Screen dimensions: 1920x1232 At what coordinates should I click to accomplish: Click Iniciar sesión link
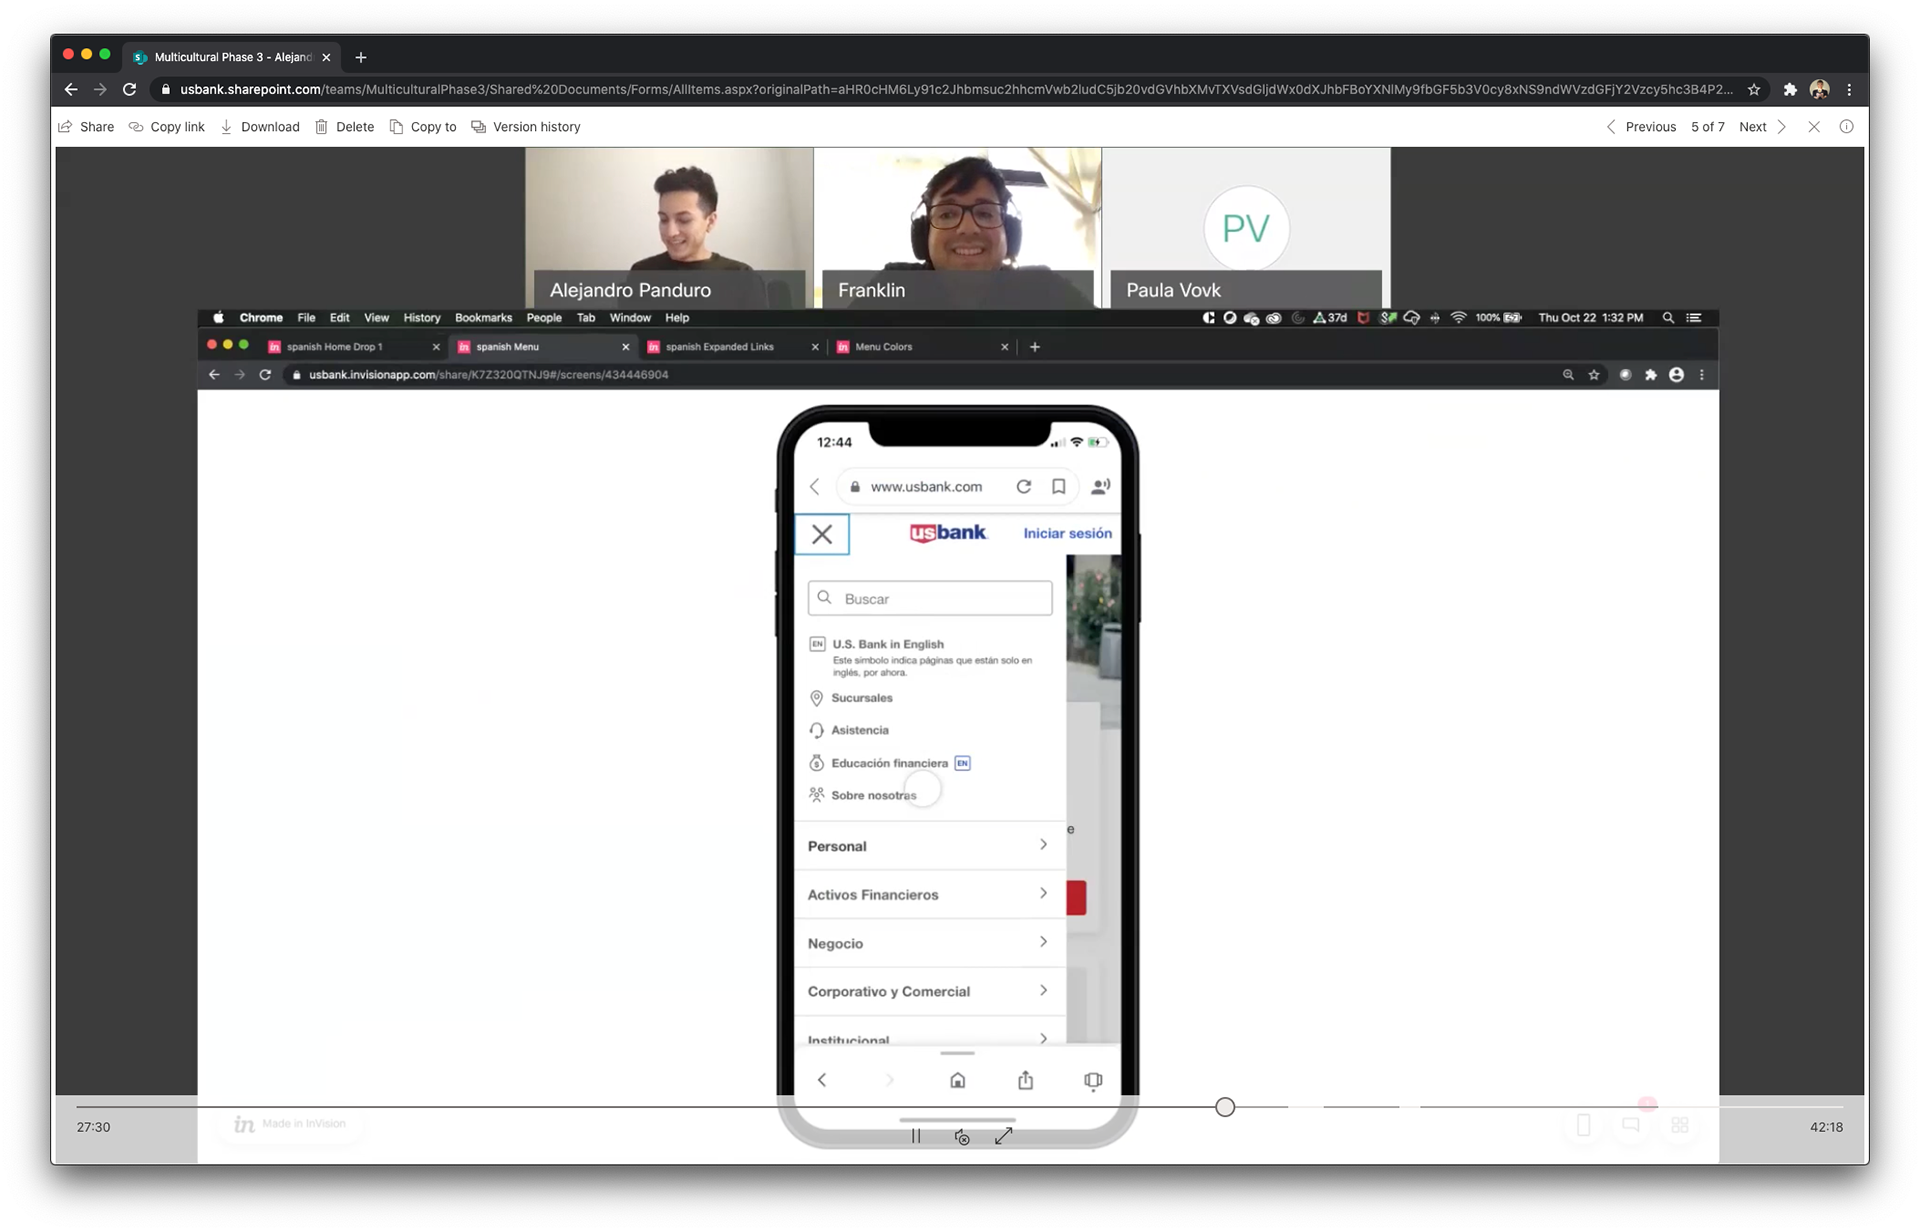point(1067,533)
